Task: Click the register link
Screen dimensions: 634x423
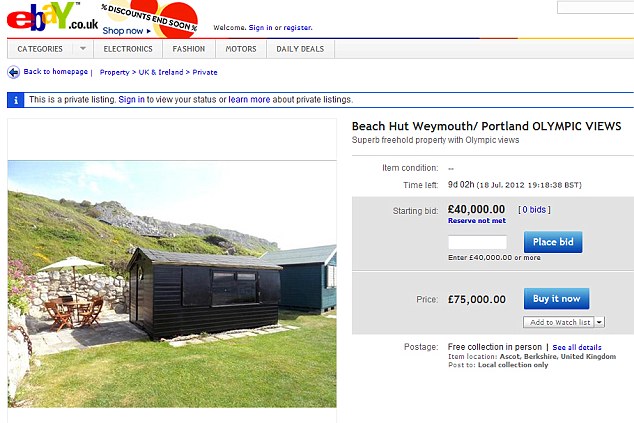Action: tap(298, 28)
